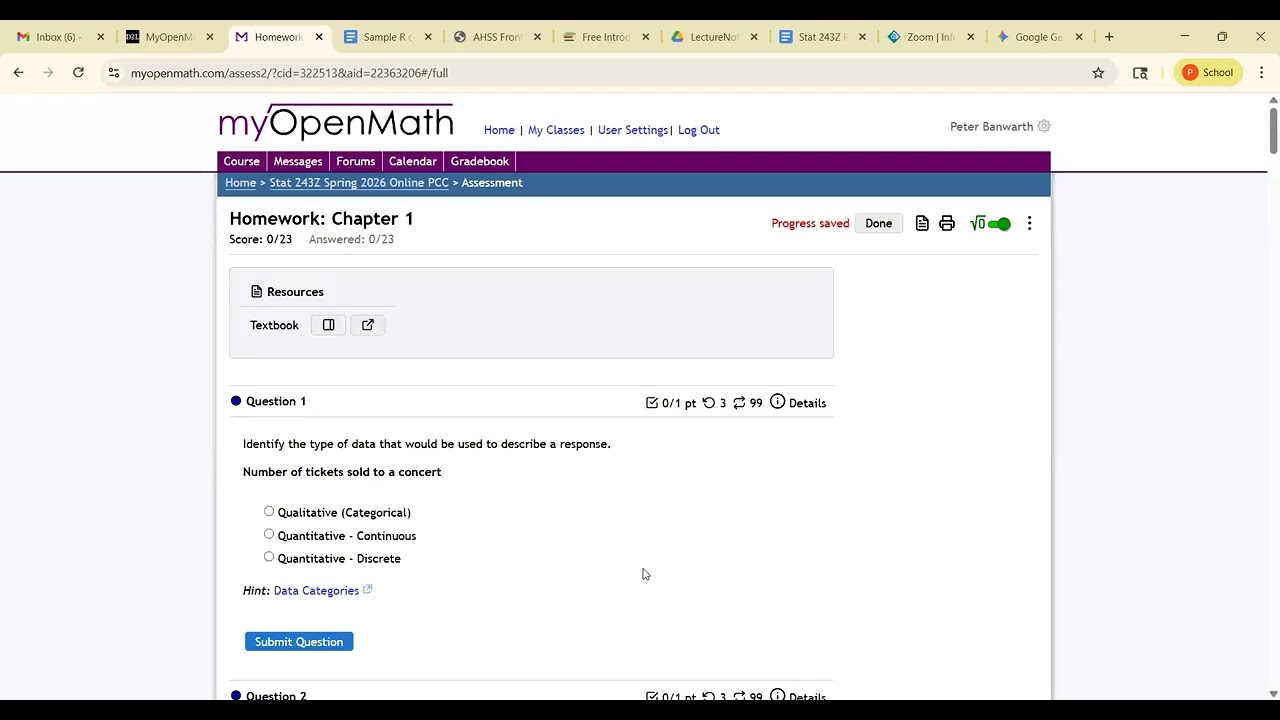The width and height of the screenshot is (1280, 720).
Task: Click the browser back arrow
Action: coord(18,72)
